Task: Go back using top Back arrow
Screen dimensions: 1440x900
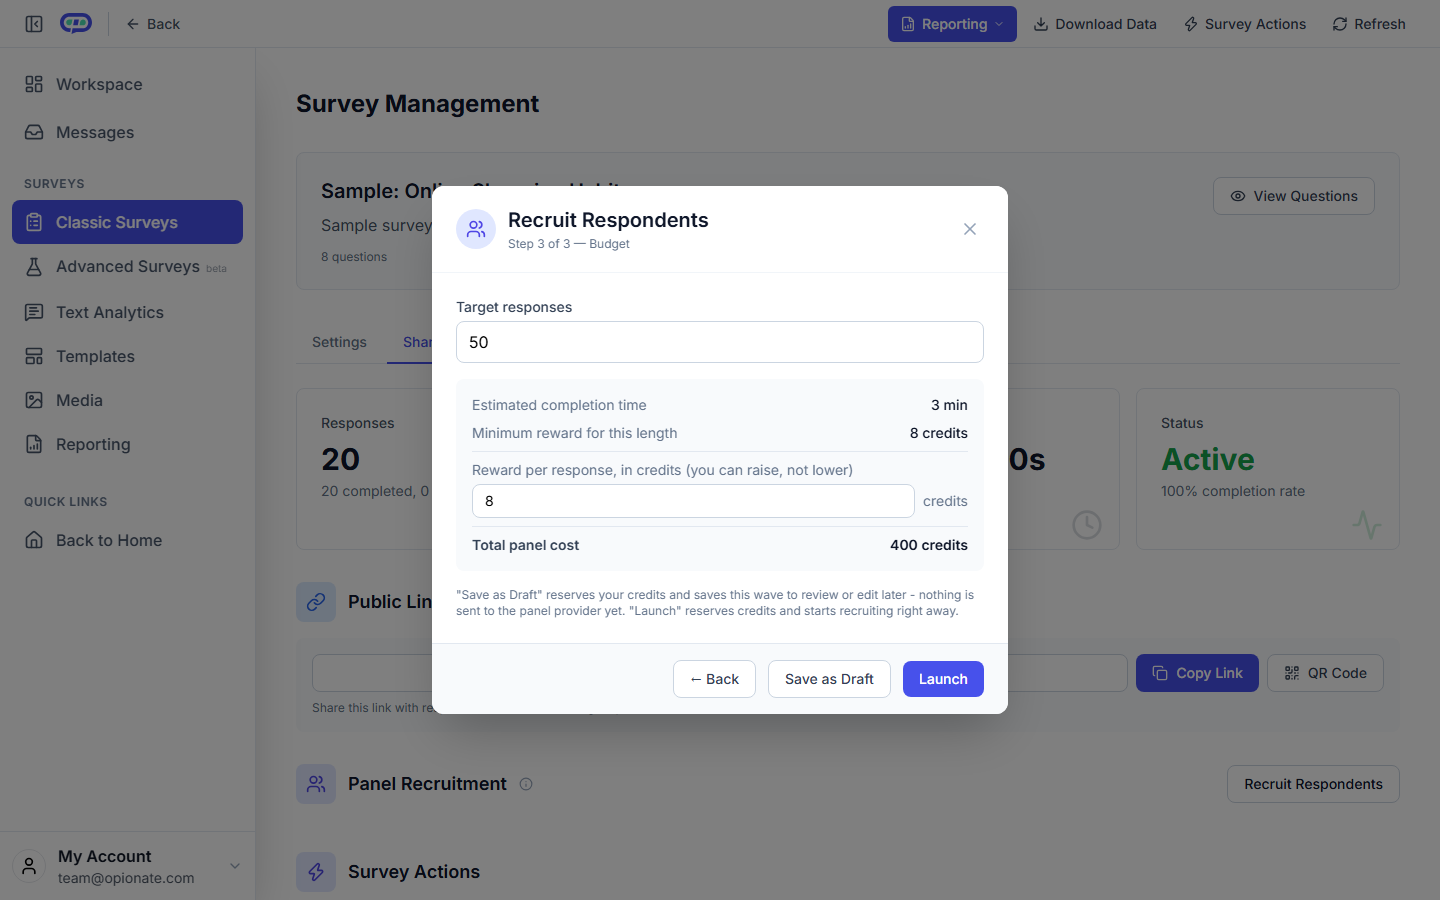Action: (153, 24)
